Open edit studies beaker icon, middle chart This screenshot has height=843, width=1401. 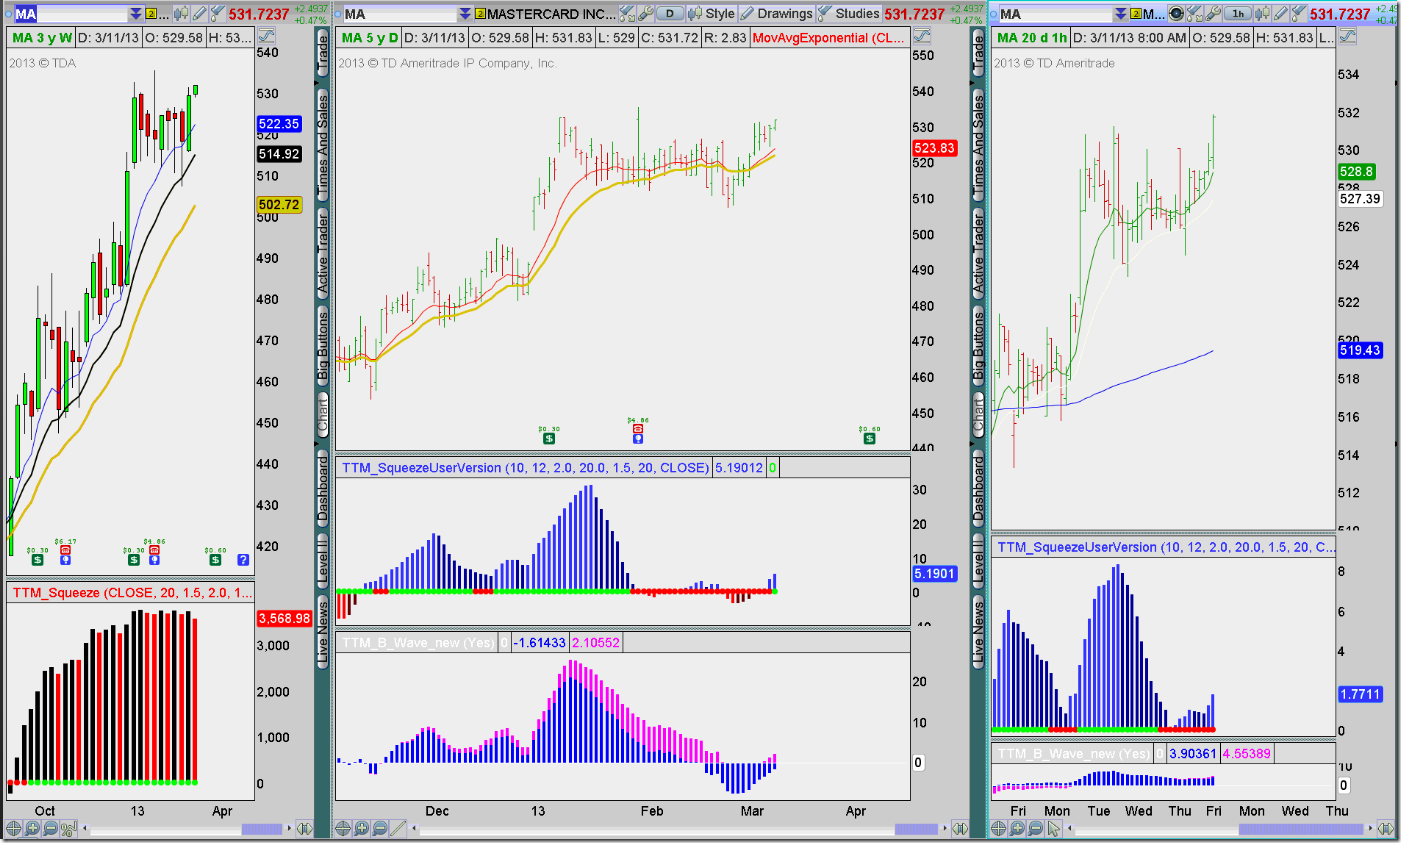coord(627,14)
